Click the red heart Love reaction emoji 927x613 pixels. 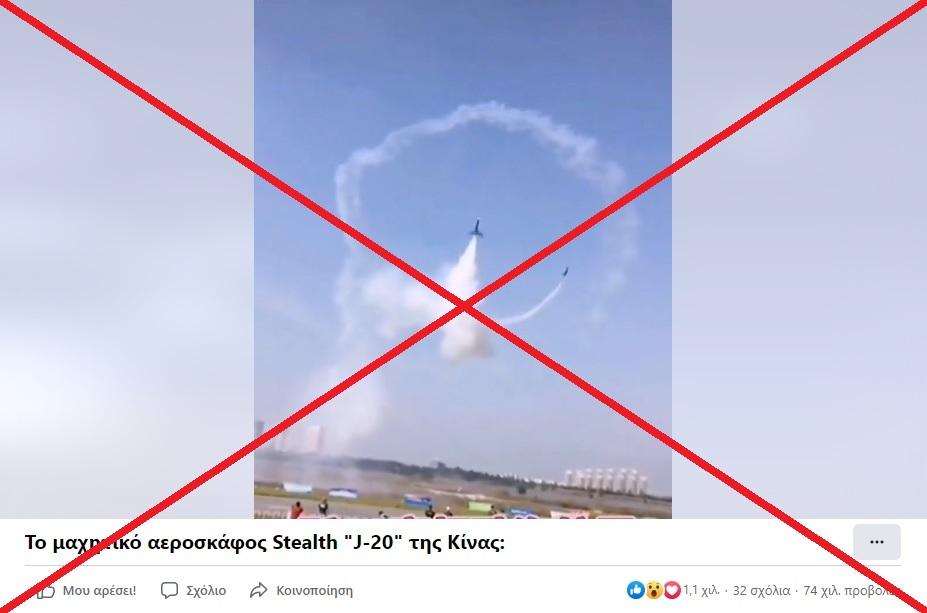pyautogui.click(x=672, y=589)
